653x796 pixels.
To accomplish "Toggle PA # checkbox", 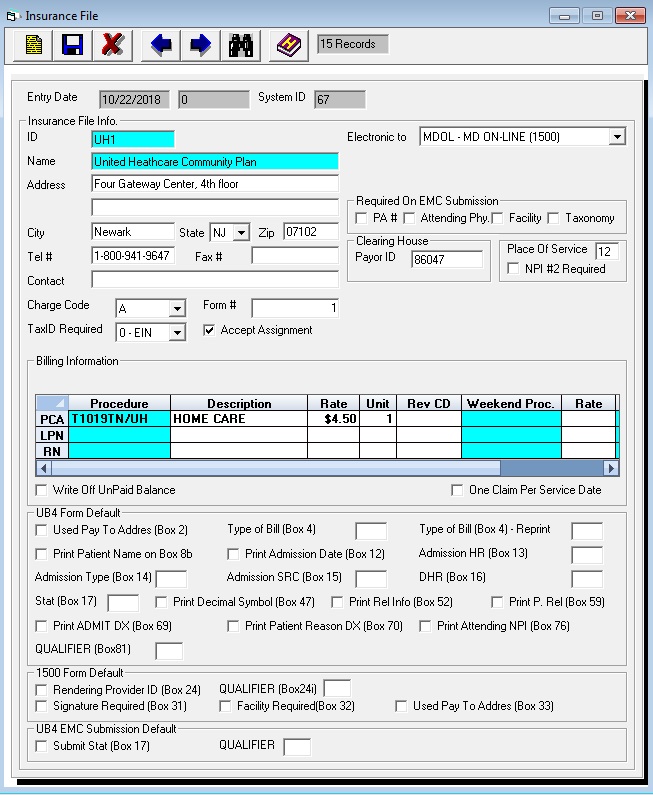I will pyautogui.click(x=361, y=218).
